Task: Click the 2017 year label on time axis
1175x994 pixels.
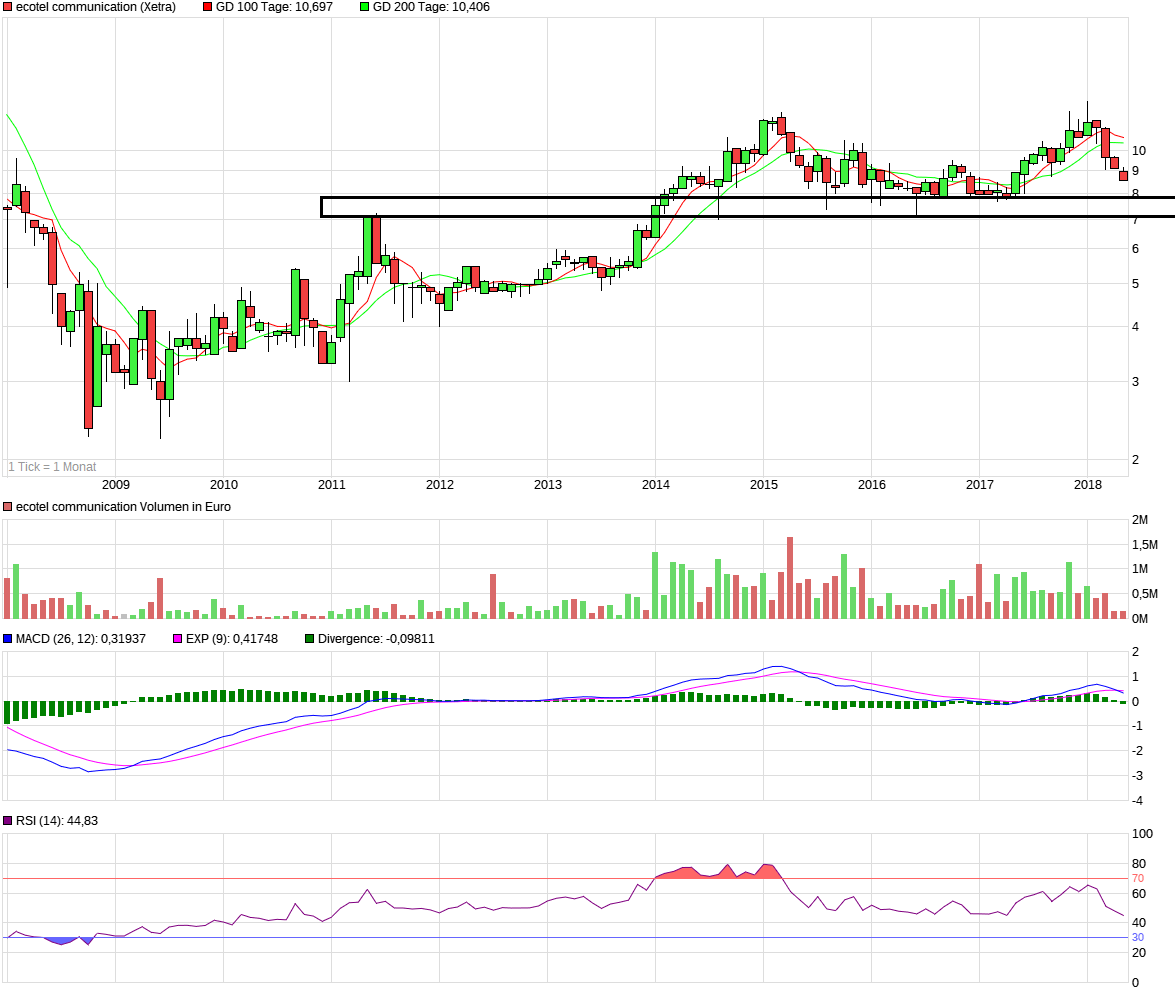Action: (979, 484)
